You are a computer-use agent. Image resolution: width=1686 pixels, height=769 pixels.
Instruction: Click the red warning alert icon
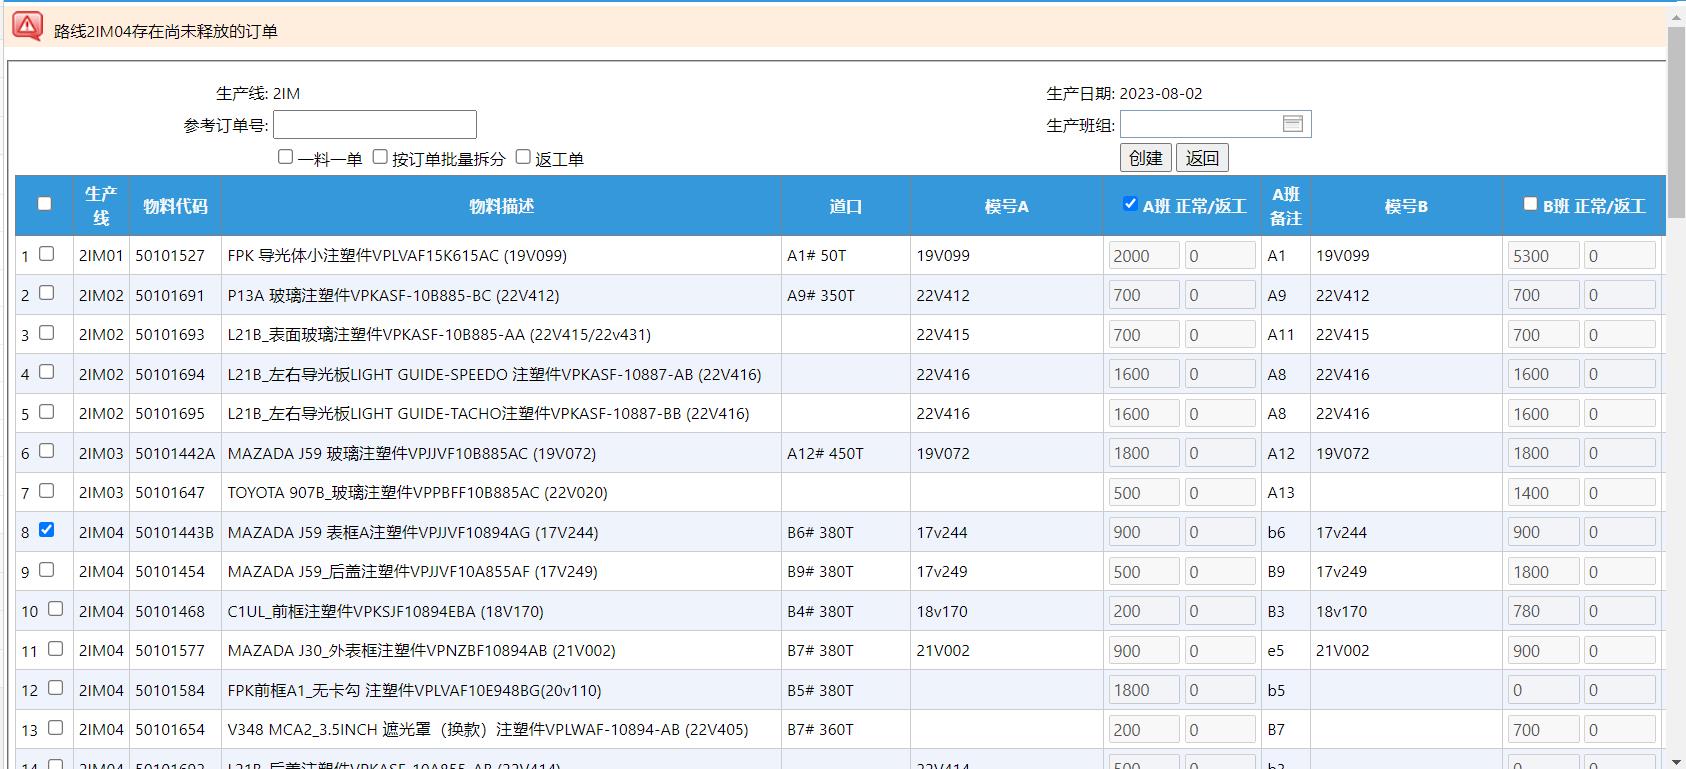[x=28, y=26]
